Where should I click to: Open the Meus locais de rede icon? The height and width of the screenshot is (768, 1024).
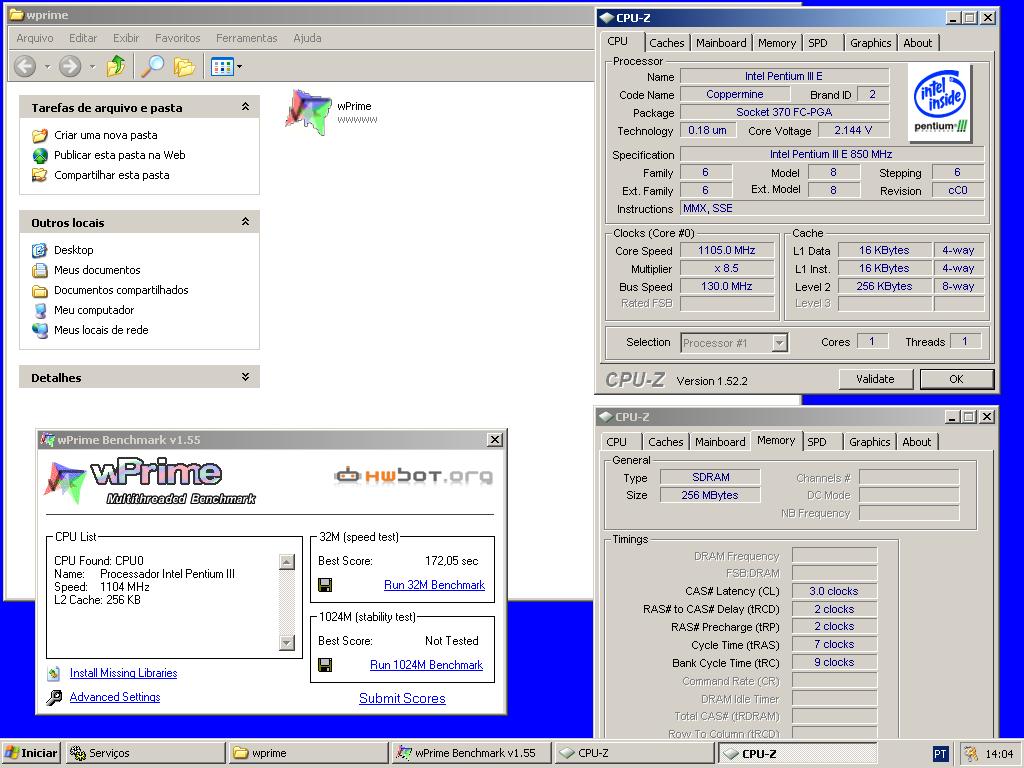click(40, 330)
